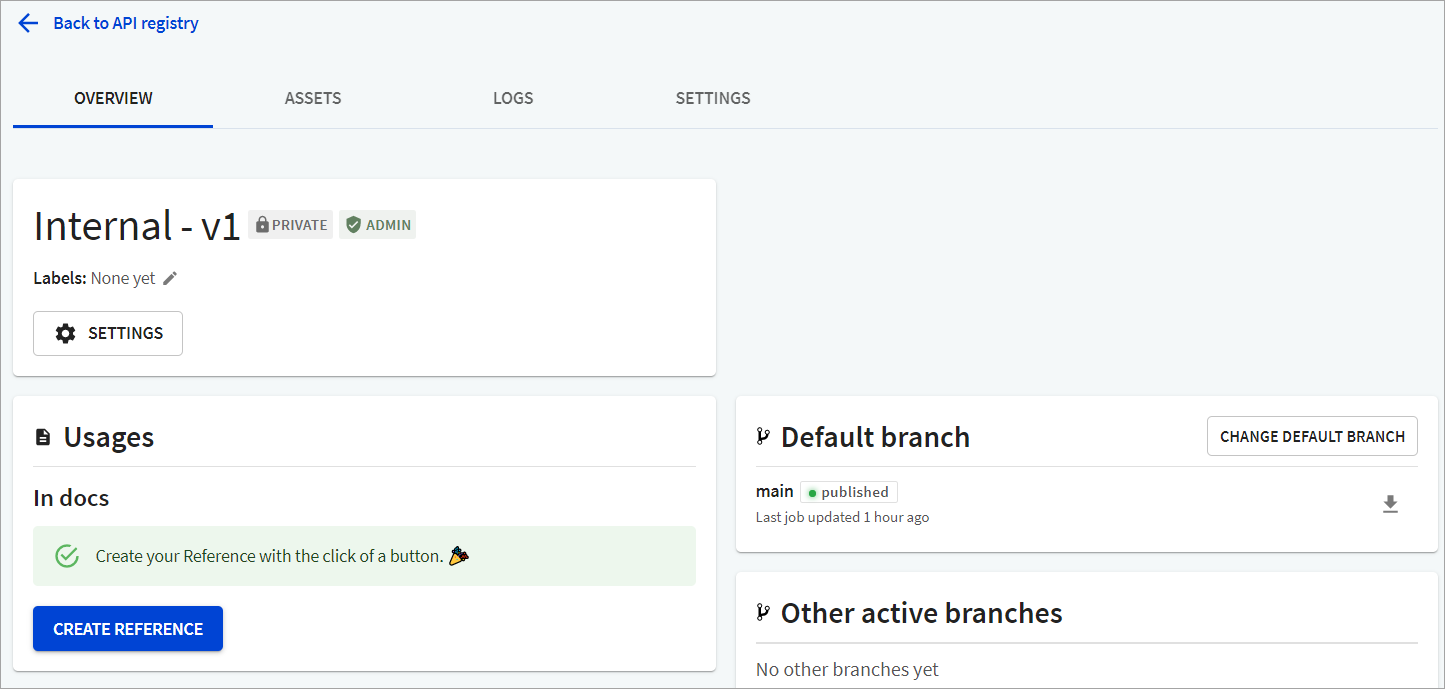Click the green checkmark circle icon
Screen dimensions: 1445x689
point(67,556)
